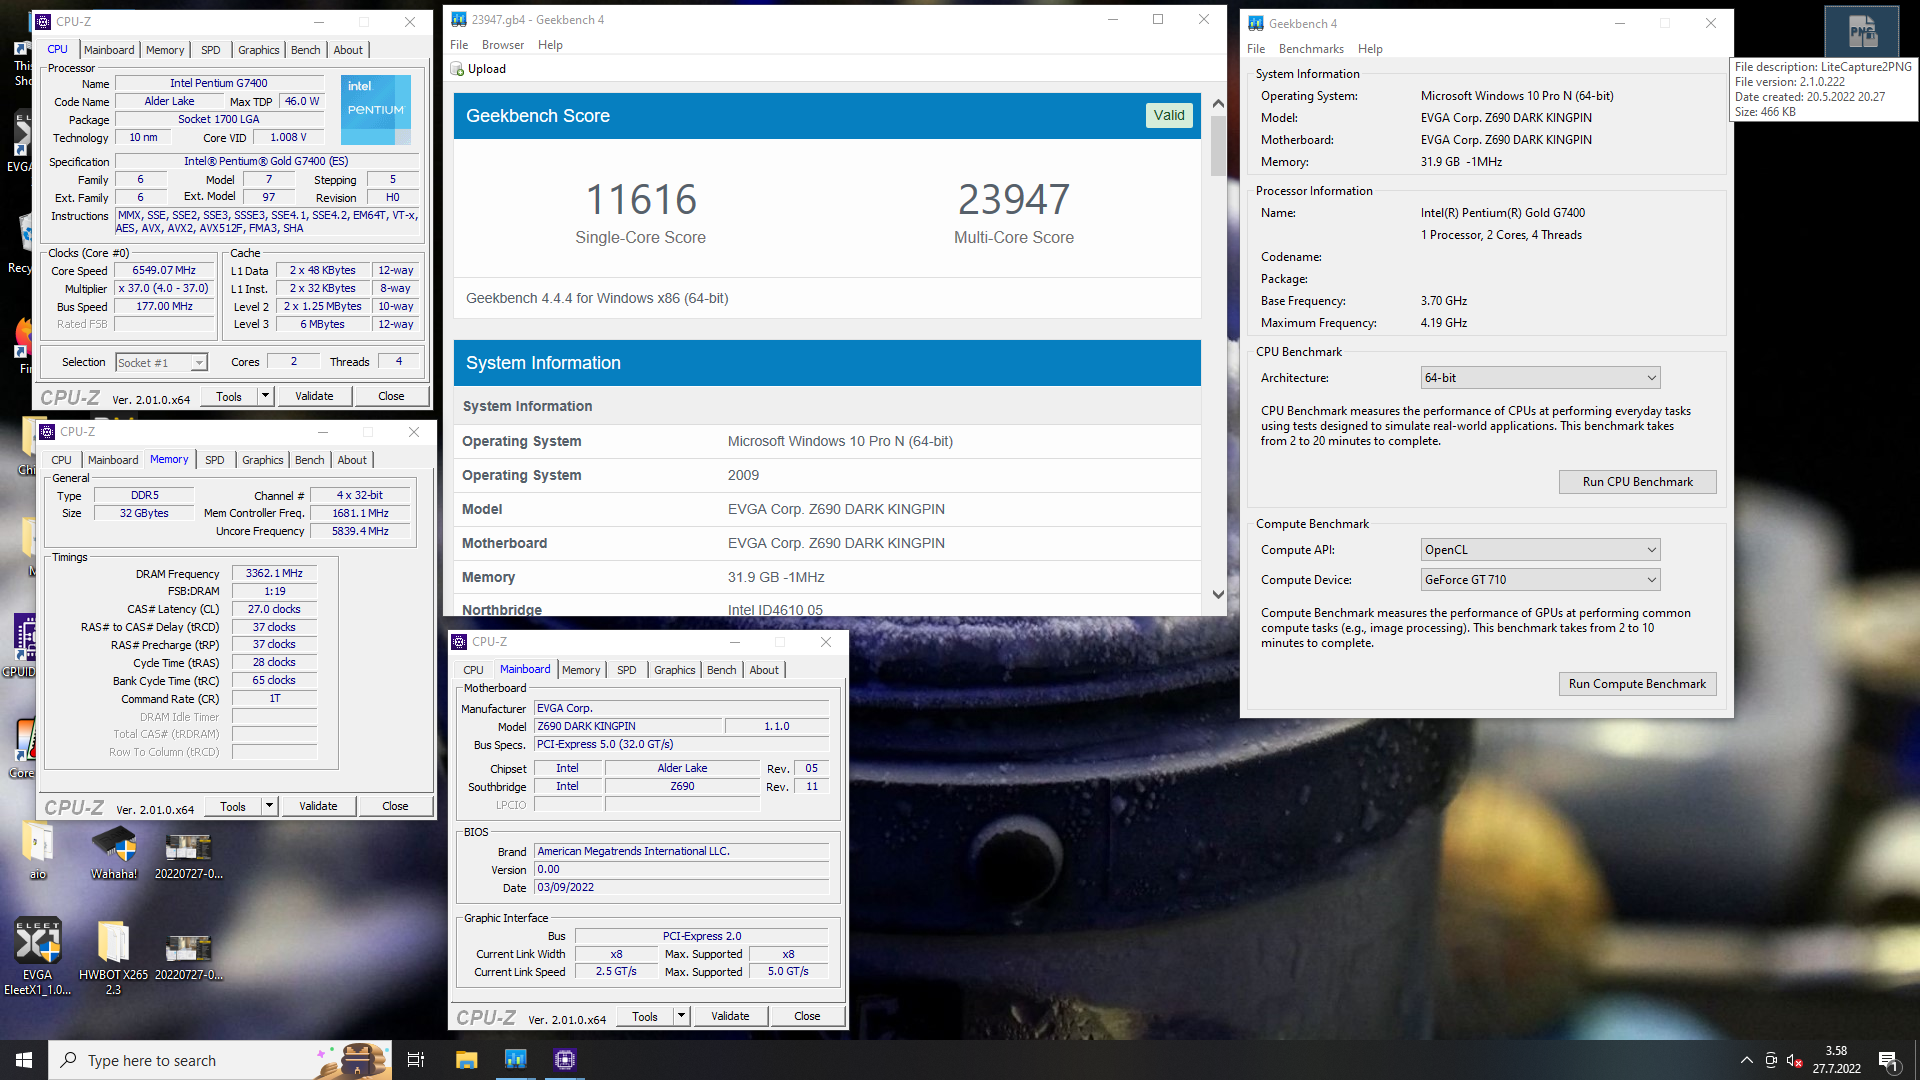Screen dimensions: 1920x1080
Task: Switch to Graphics tab in CPU-Z BIOS window
Action: [675, 670]
